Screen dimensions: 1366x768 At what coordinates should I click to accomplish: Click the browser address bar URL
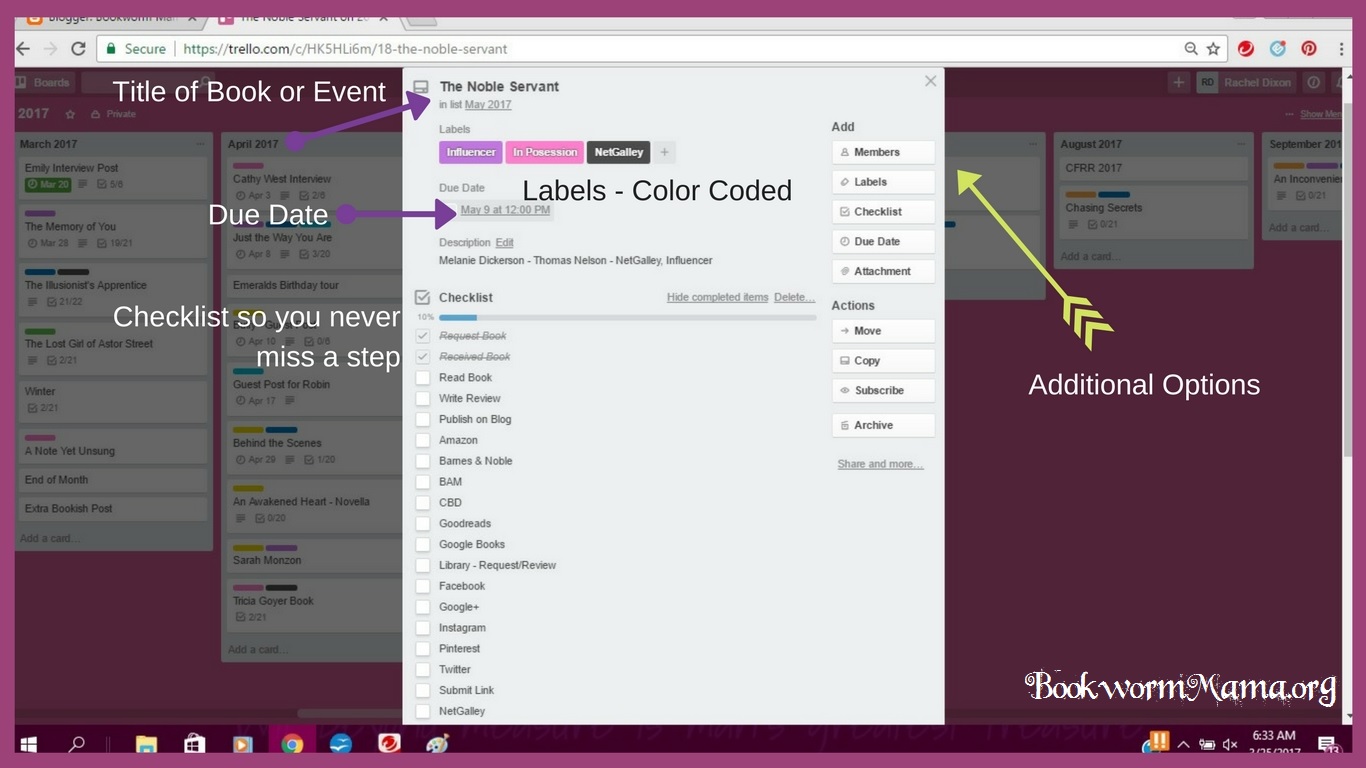coord(345,48)
